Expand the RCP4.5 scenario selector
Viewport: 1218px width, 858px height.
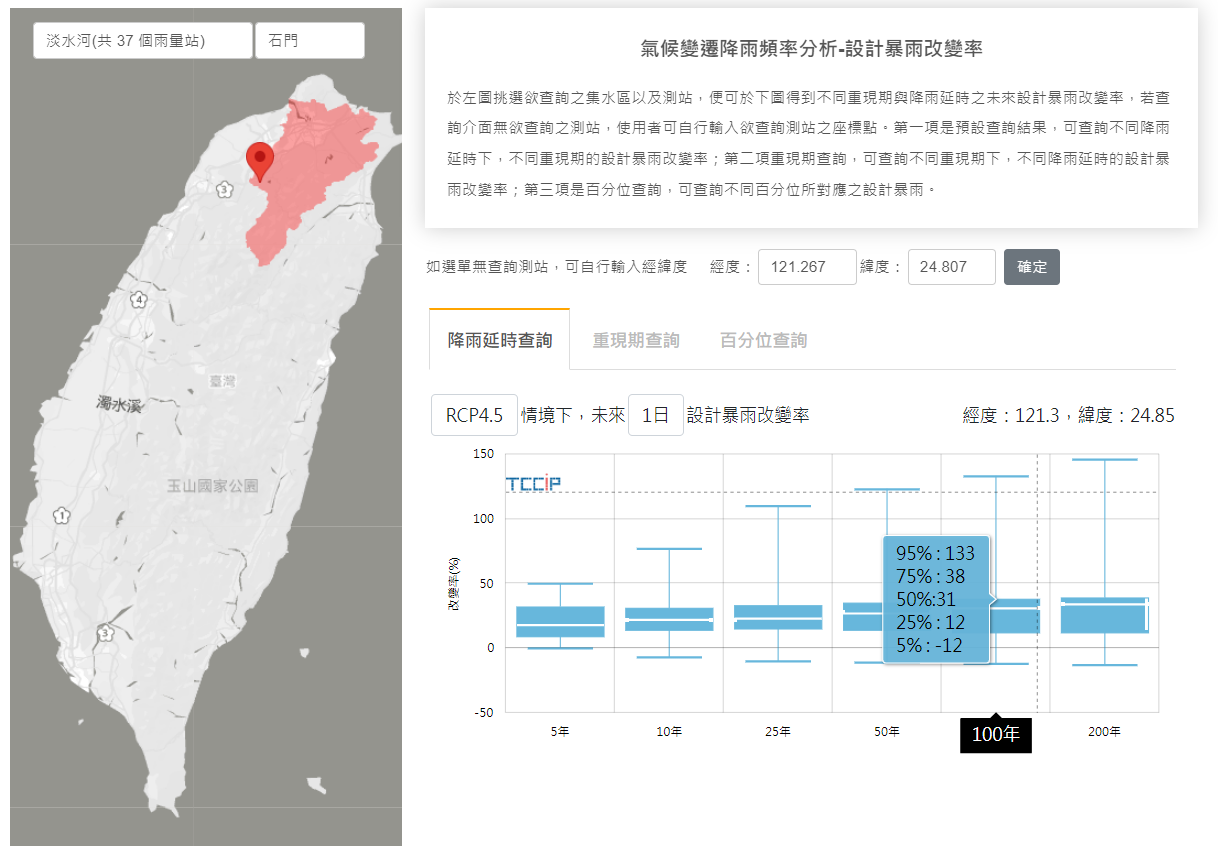474,415
